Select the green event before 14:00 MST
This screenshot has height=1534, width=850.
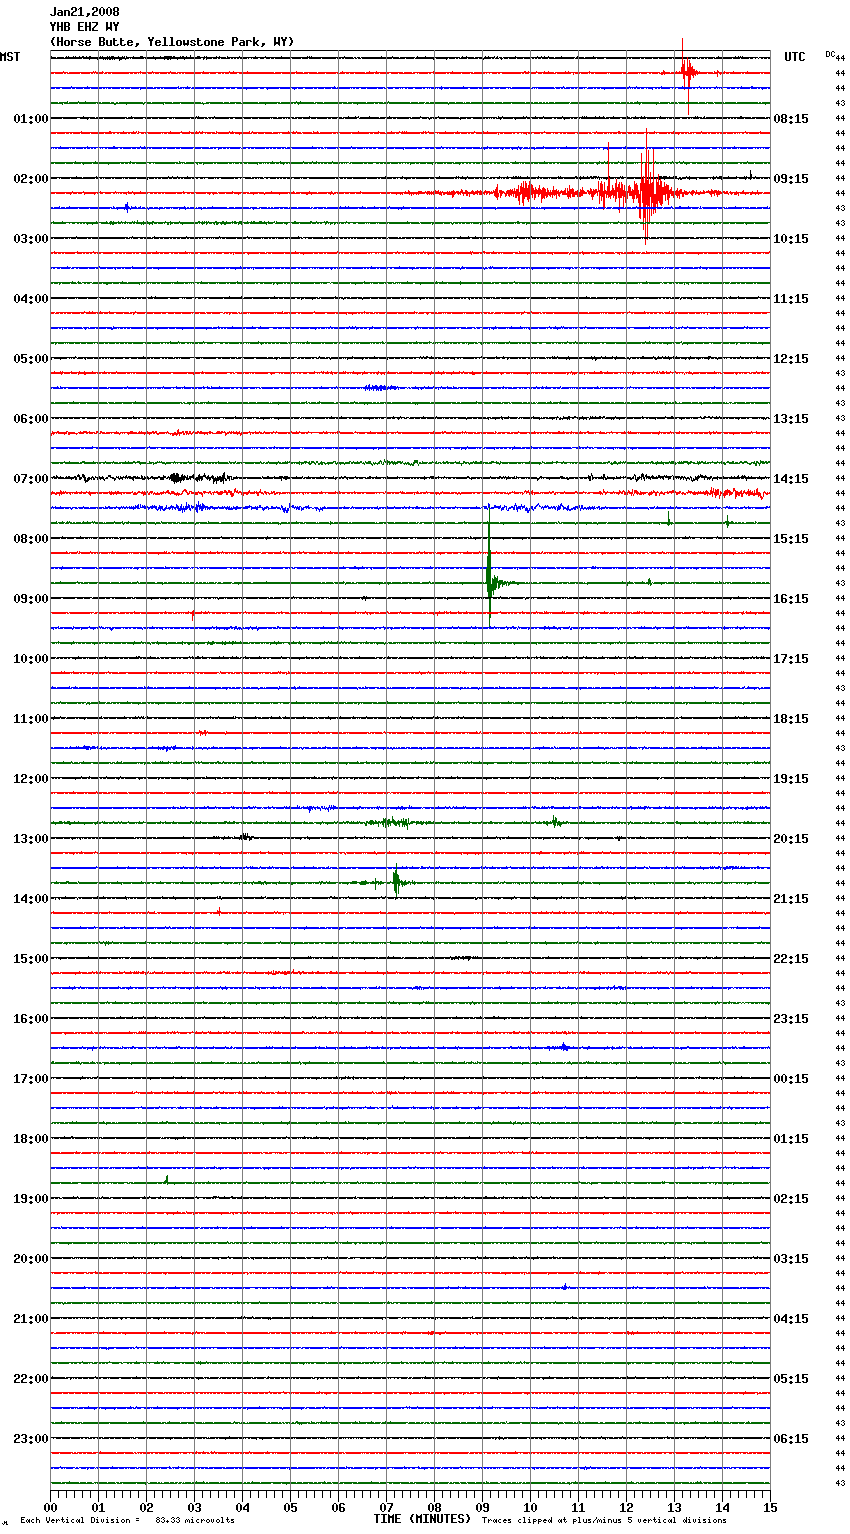tap(396, 882)
